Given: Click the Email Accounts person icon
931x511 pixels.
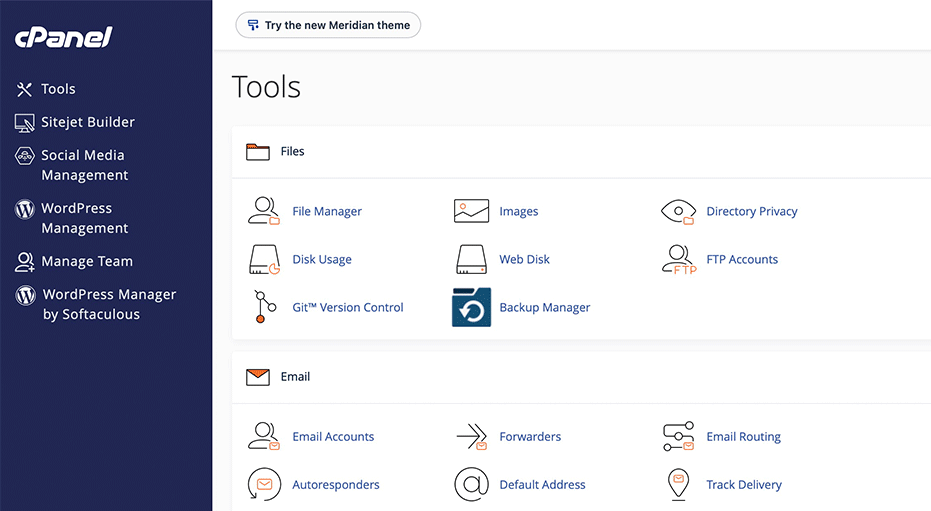Looking at the screenshot, I should [x=264, y=437].
